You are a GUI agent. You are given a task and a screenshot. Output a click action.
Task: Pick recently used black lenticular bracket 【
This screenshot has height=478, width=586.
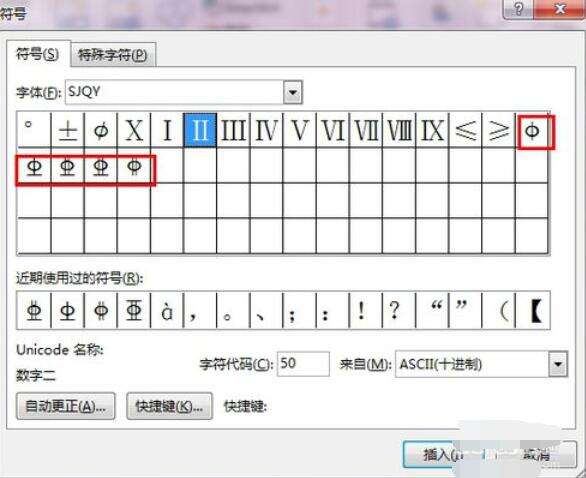(532, 311)
